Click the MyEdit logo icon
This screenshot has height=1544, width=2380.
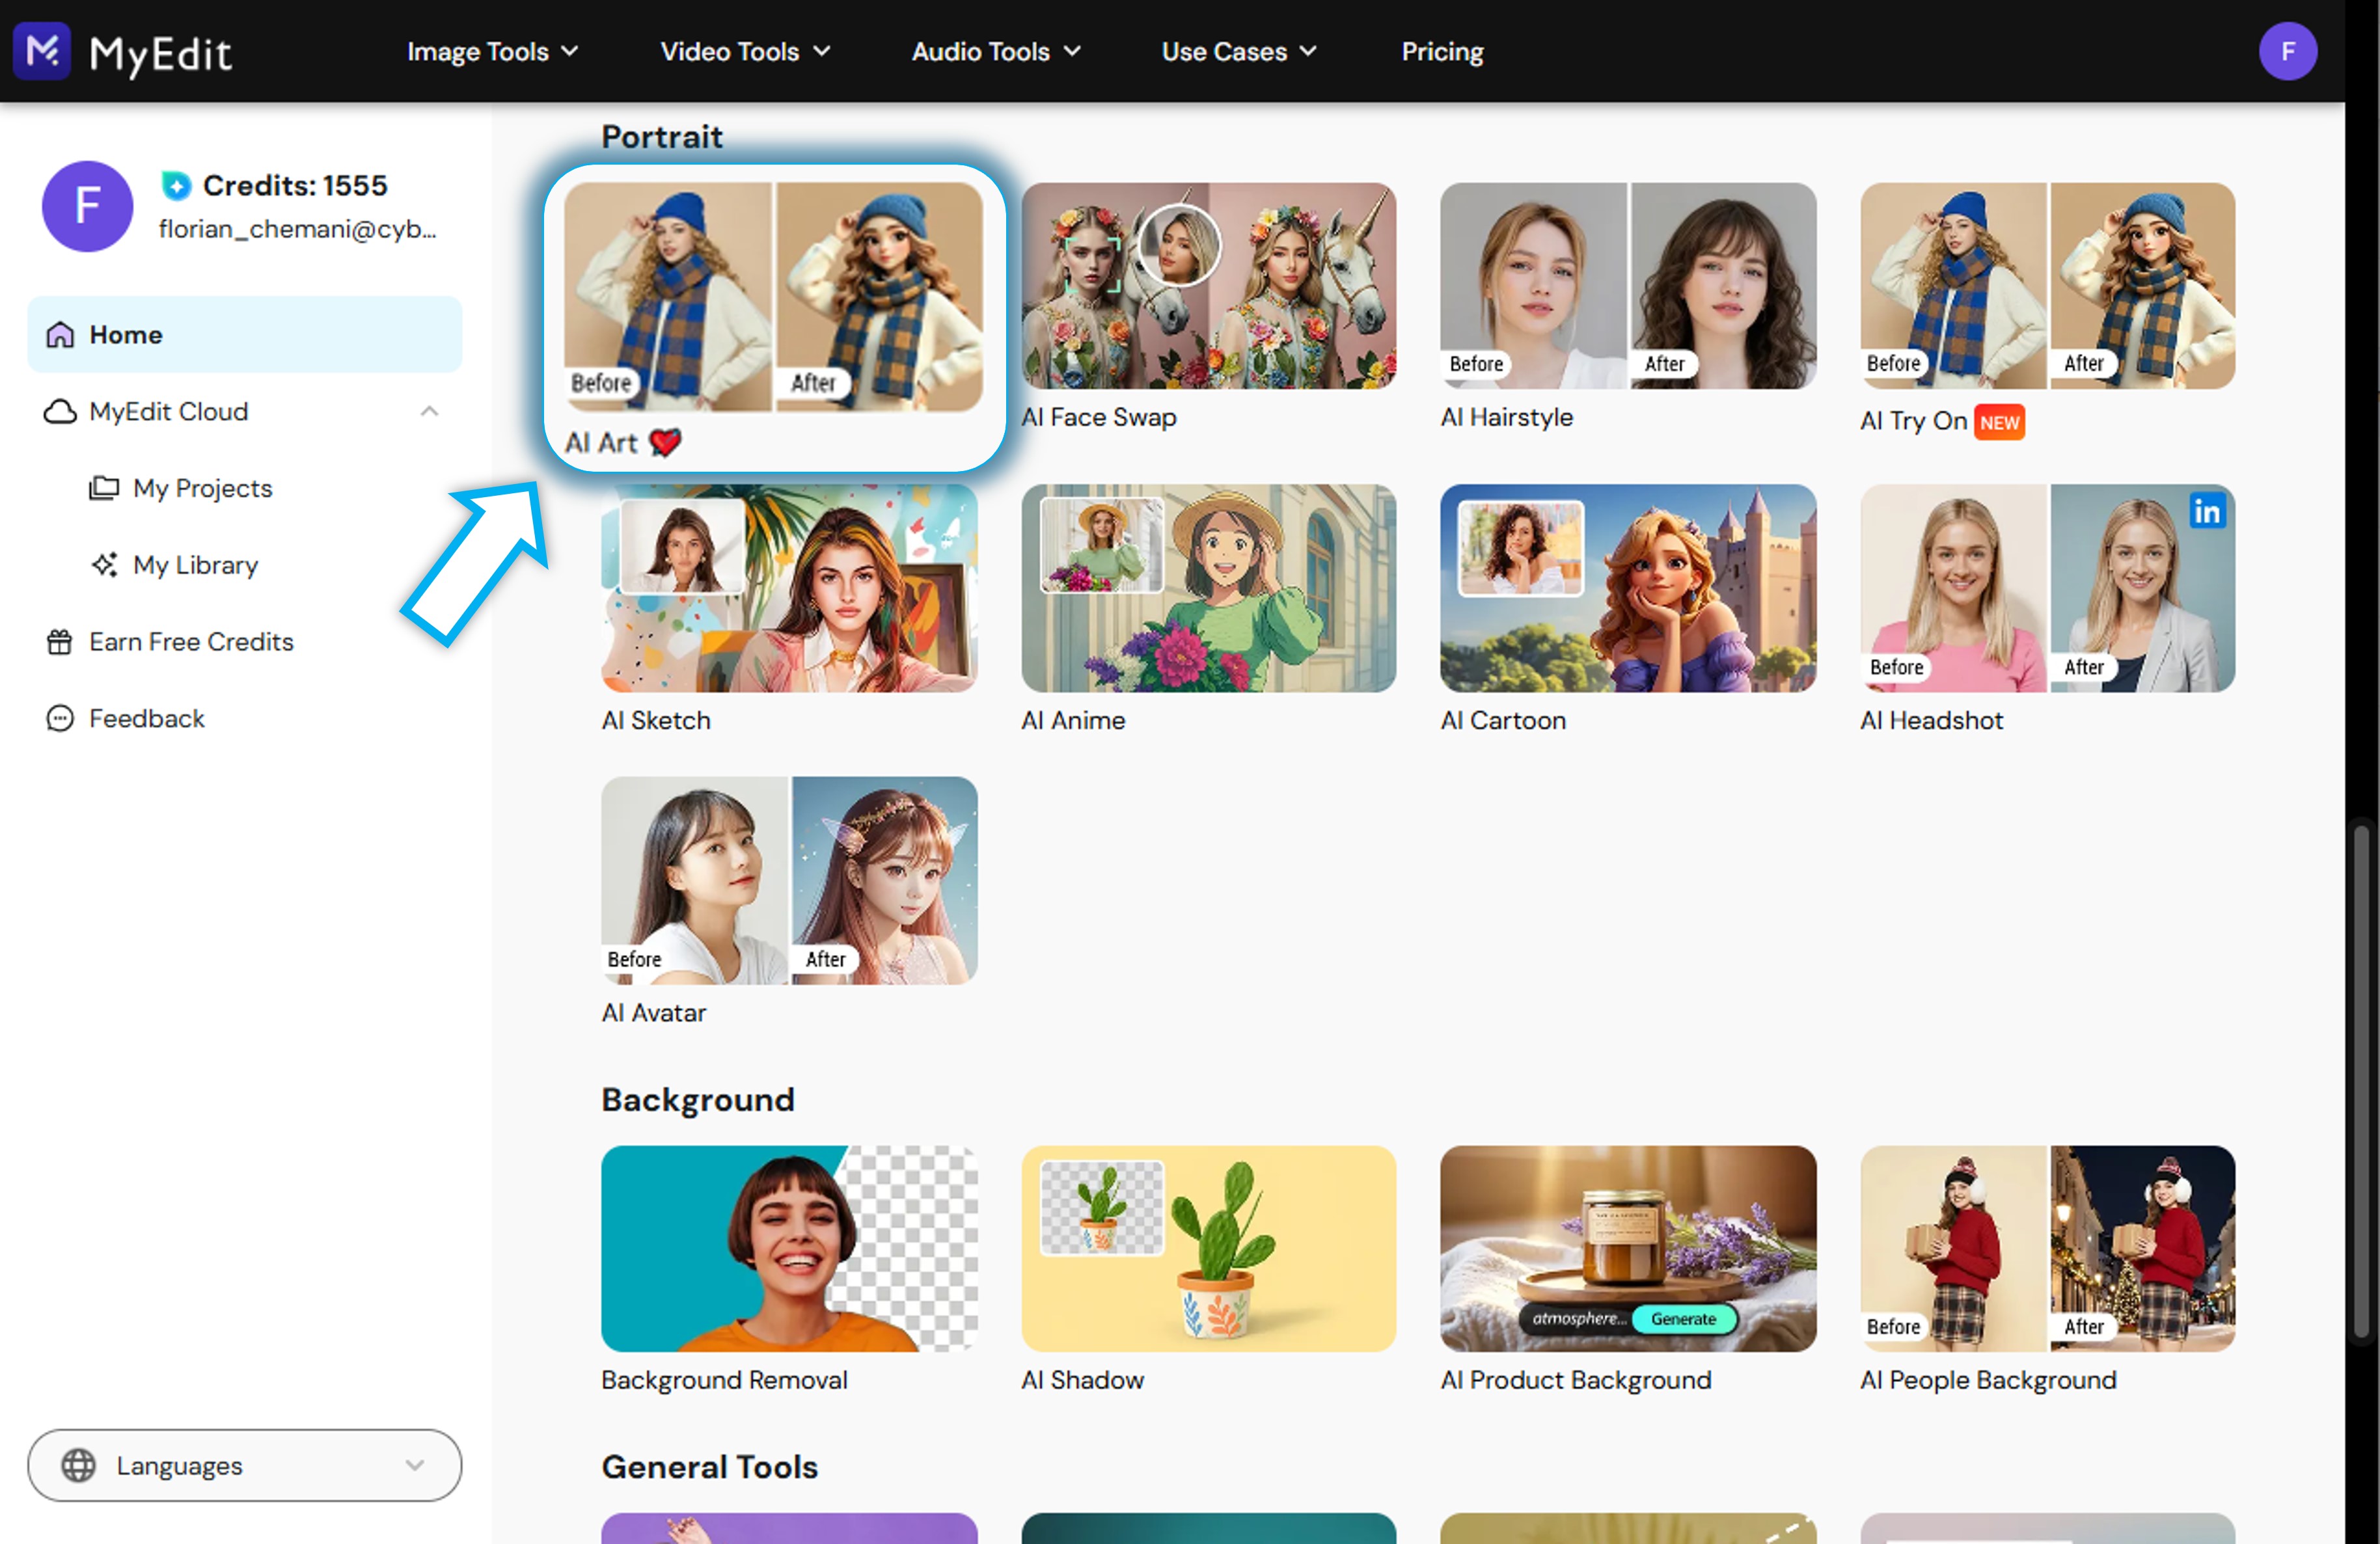point(42,50)
